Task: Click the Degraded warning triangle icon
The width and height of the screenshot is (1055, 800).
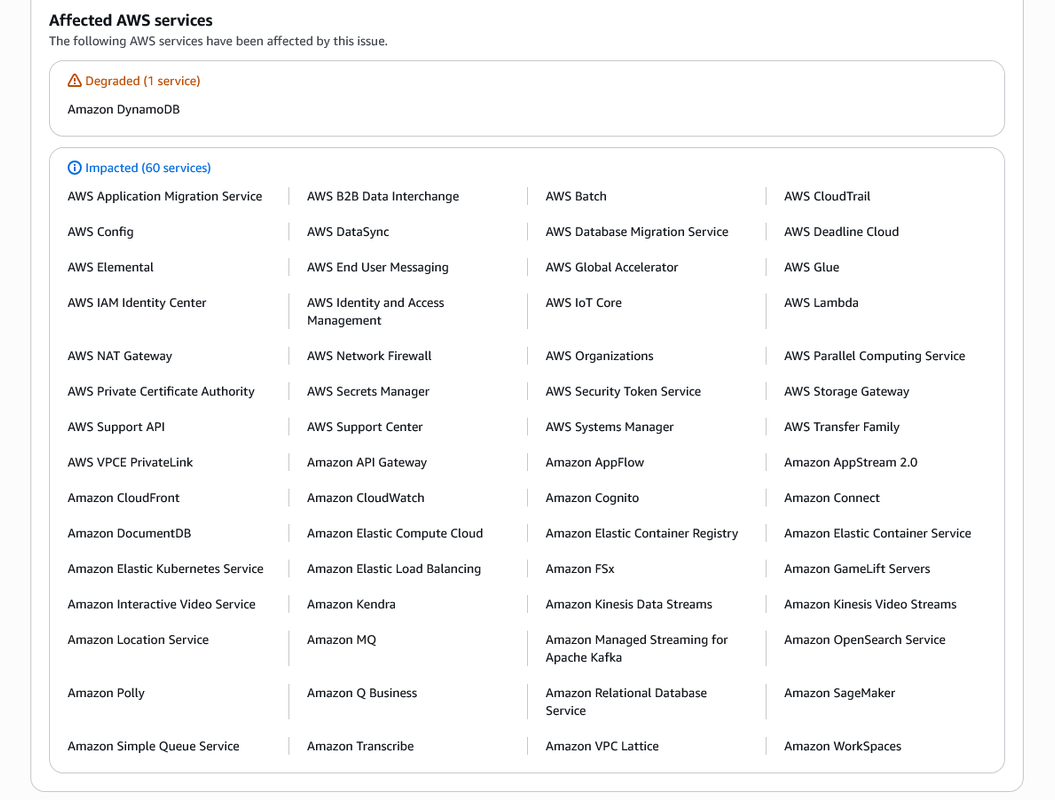Action: pos(75,81)
